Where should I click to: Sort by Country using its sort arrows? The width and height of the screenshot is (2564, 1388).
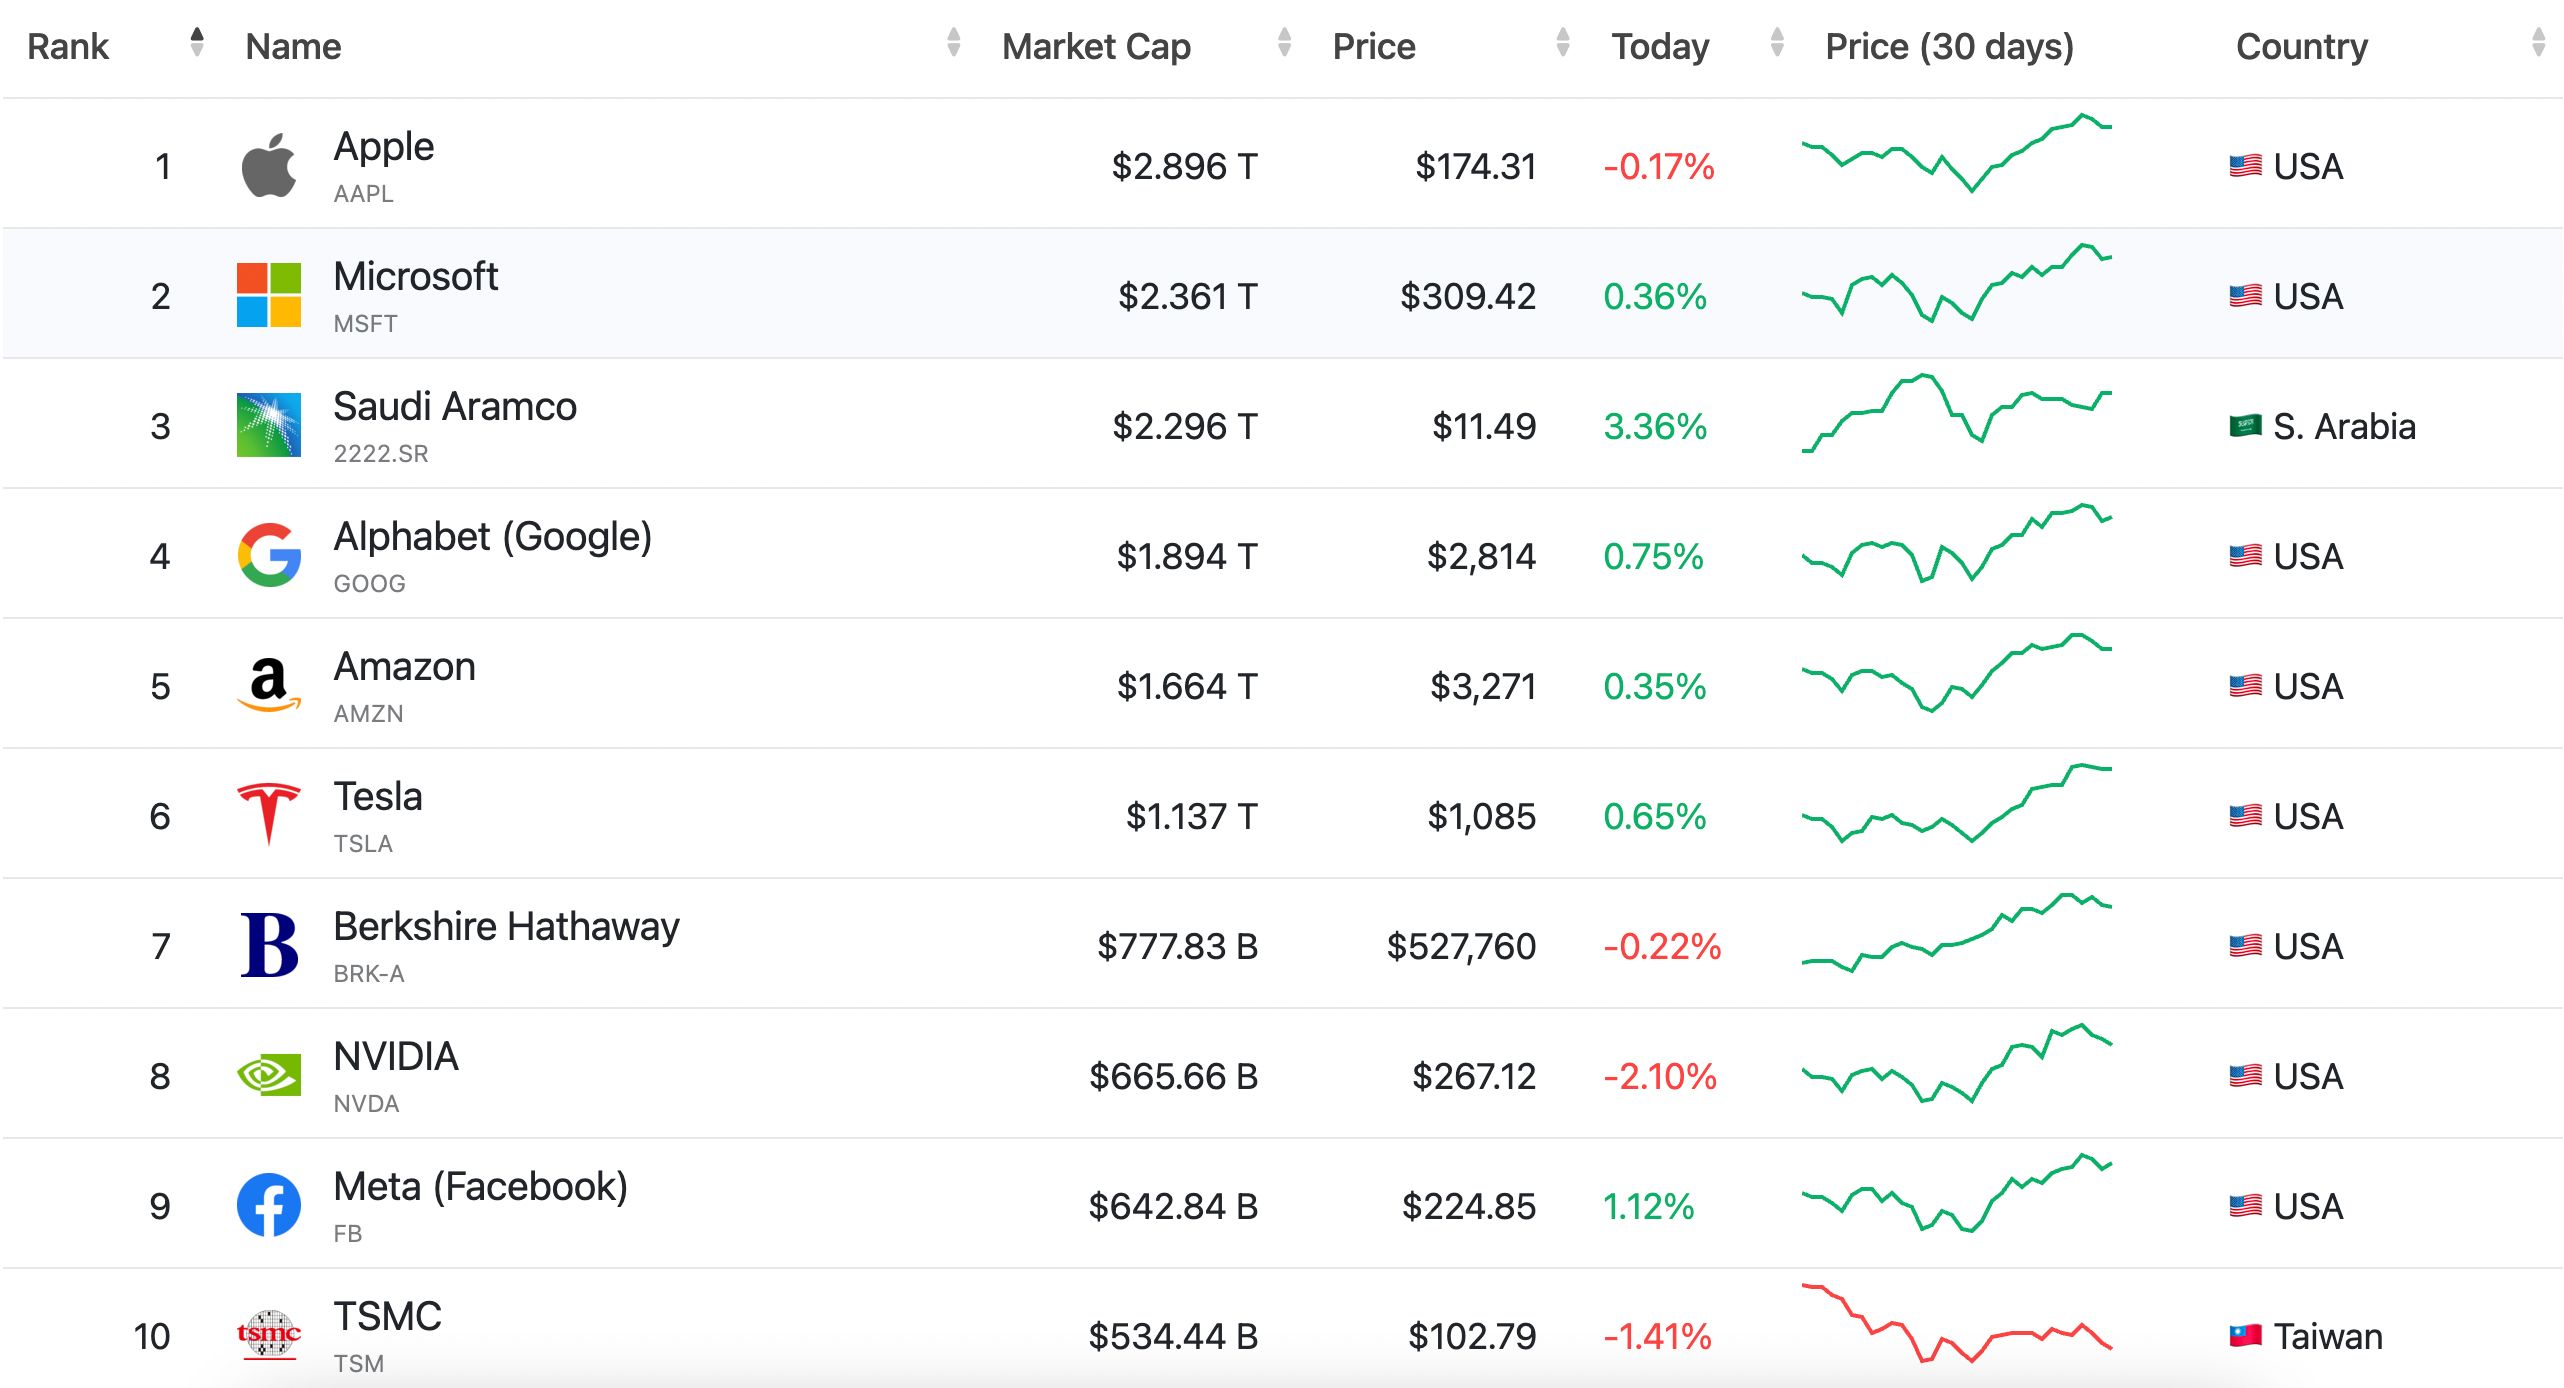click(2538, 42)
